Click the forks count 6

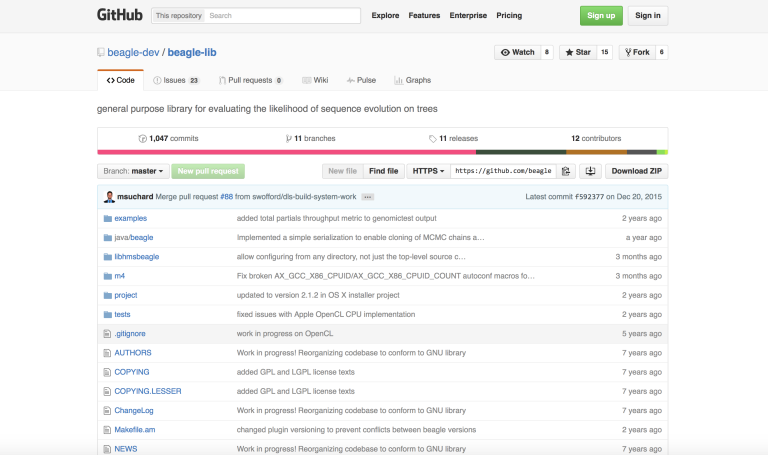[661, 52]
